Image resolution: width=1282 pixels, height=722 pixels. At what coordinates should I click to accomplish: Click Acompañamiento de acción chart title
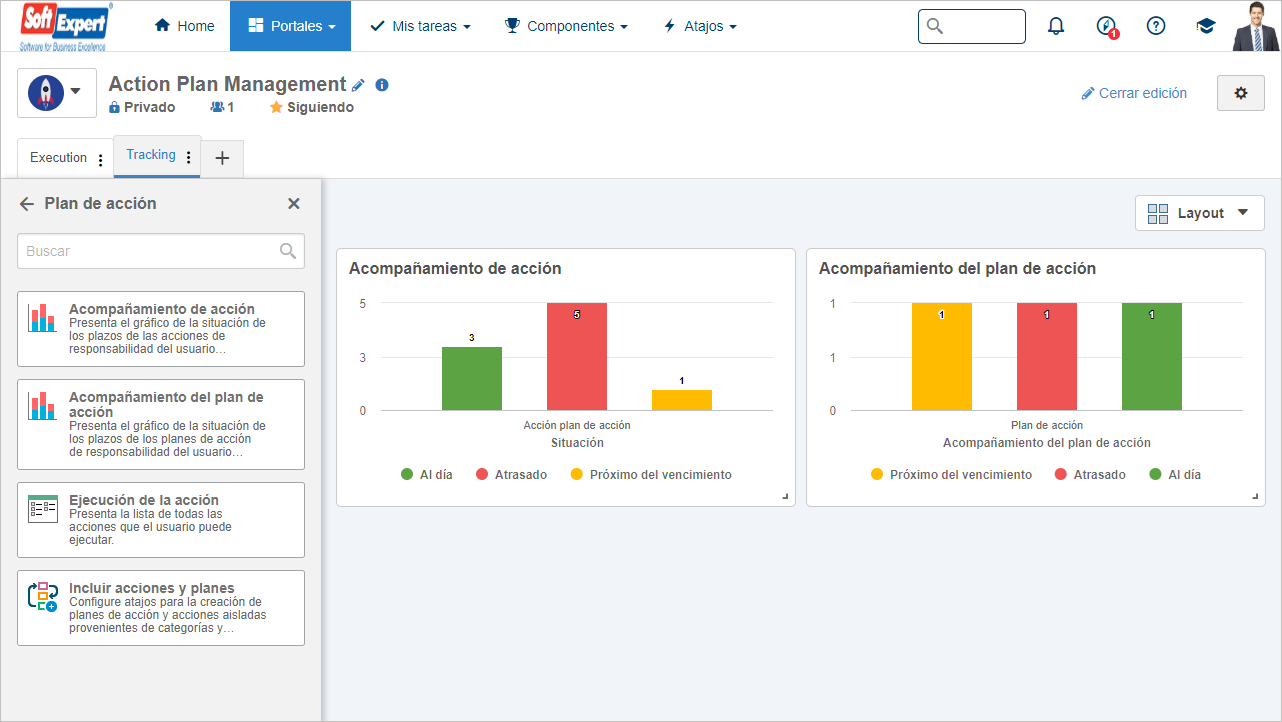(455, 269)
